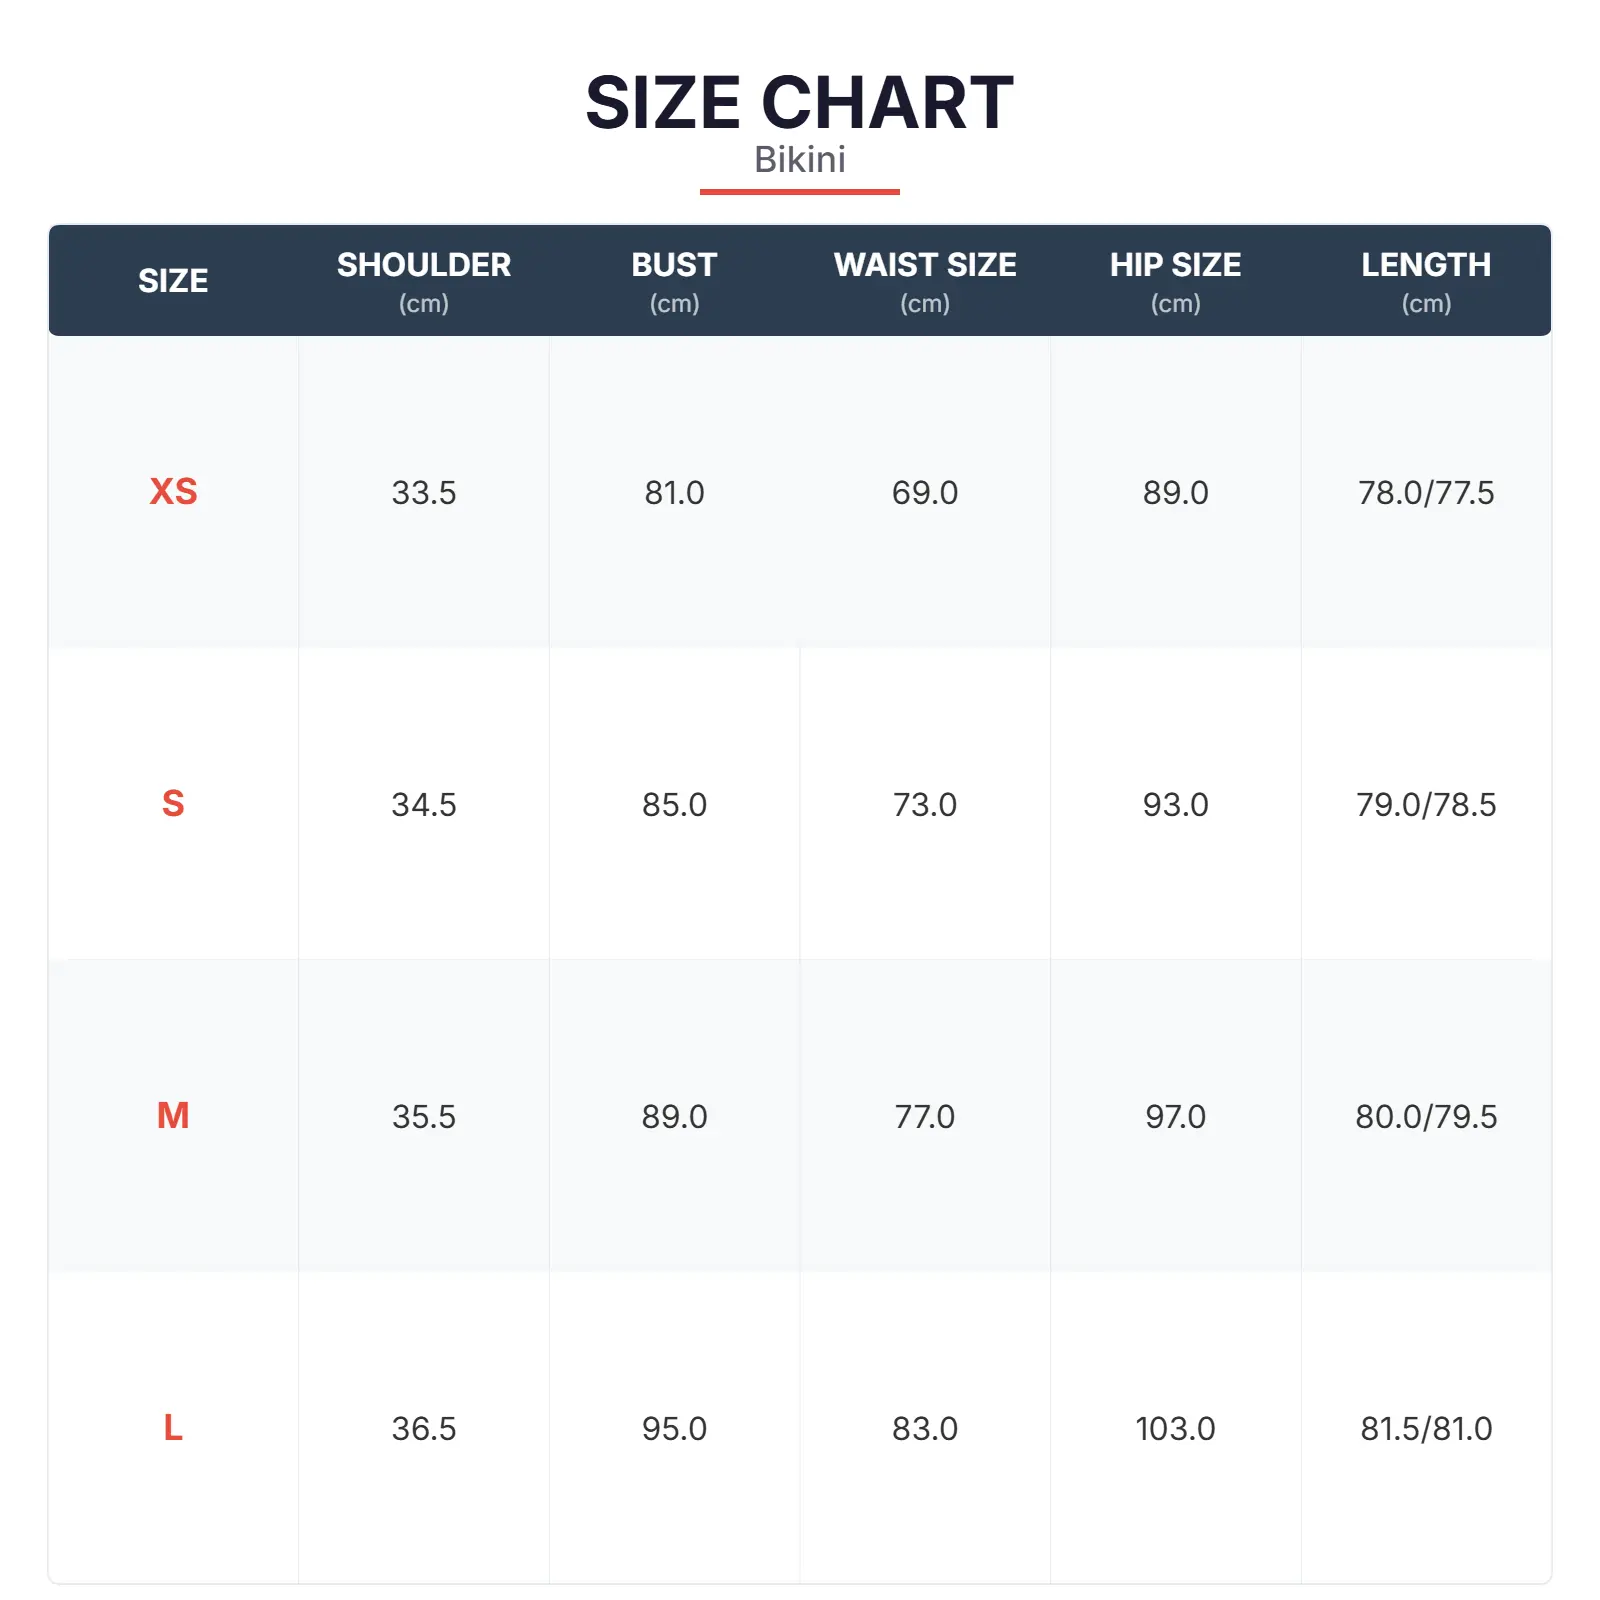Screen dimensions: 1600x1600
Task: Click the S bust value 85.0
Action: click(x=674, y=805)
